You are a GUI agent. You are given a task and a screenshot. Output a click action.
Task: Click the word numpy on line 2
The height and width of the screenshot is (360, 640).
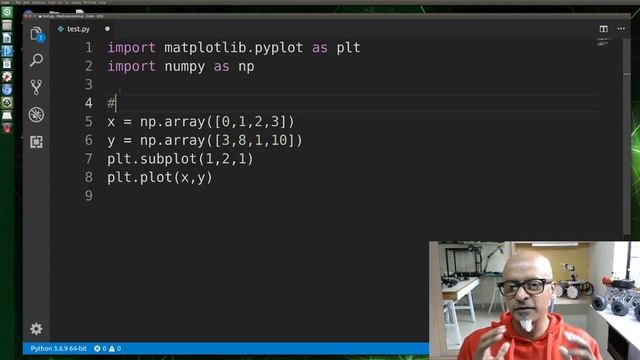(x=184, y=67)
